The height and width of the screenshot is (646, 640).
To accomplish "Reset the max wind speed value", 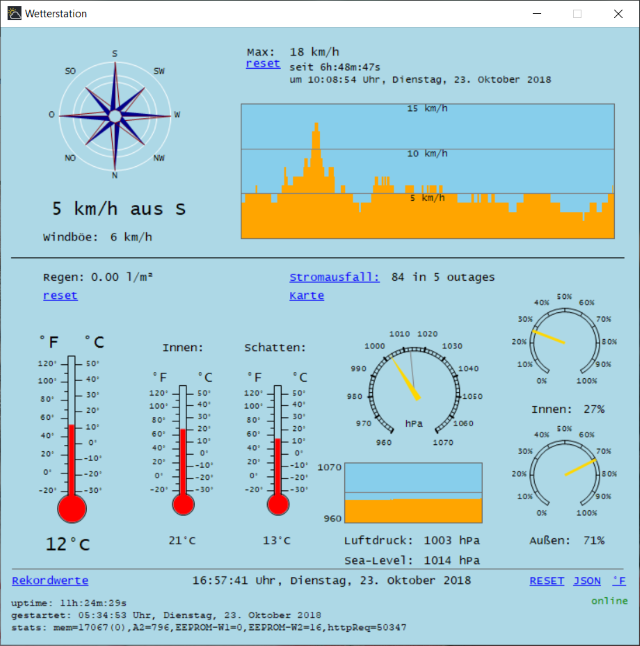I will point(263,64).
